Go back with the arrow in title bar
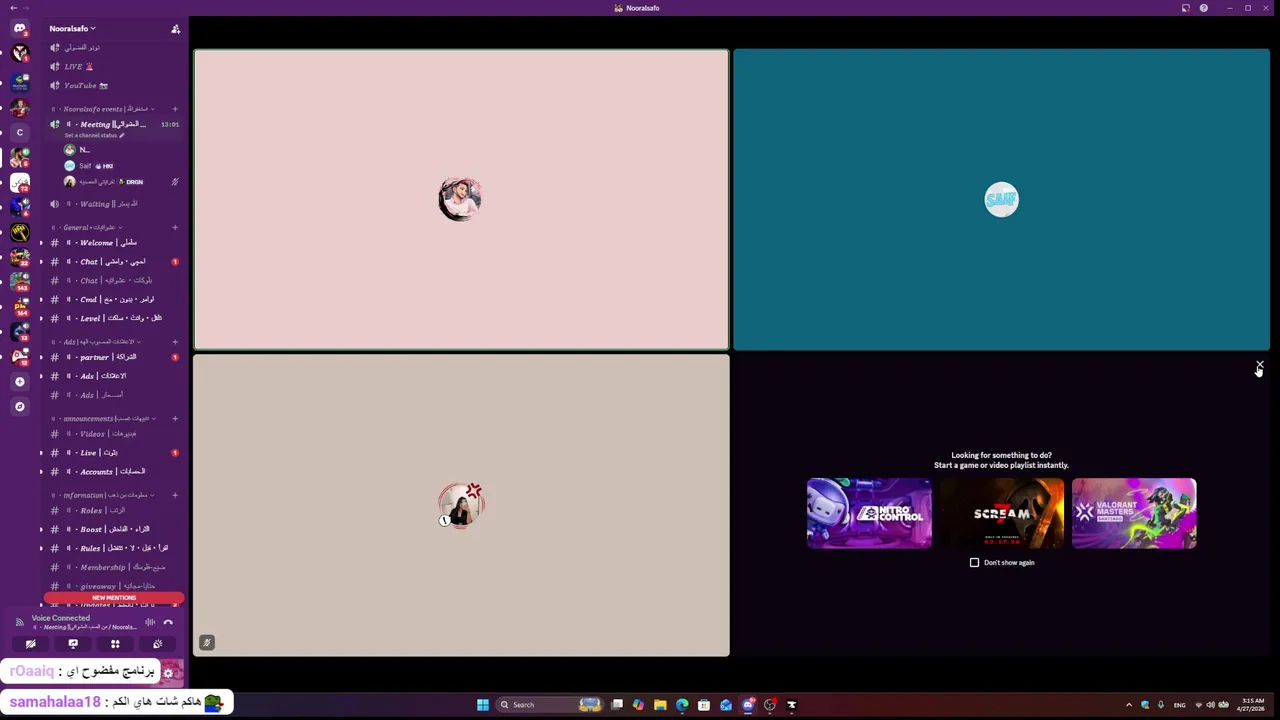Image resolution: width=1280 pixels, height=720 pixels. (x=13, y=8)
